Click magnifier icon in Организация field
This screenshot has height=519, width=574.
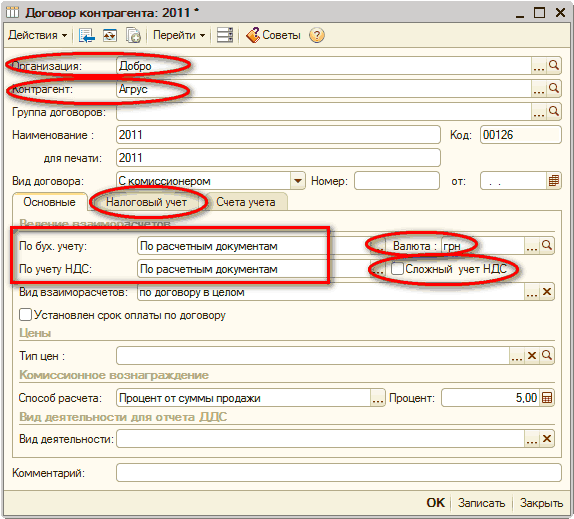click(x=554, y=66)
